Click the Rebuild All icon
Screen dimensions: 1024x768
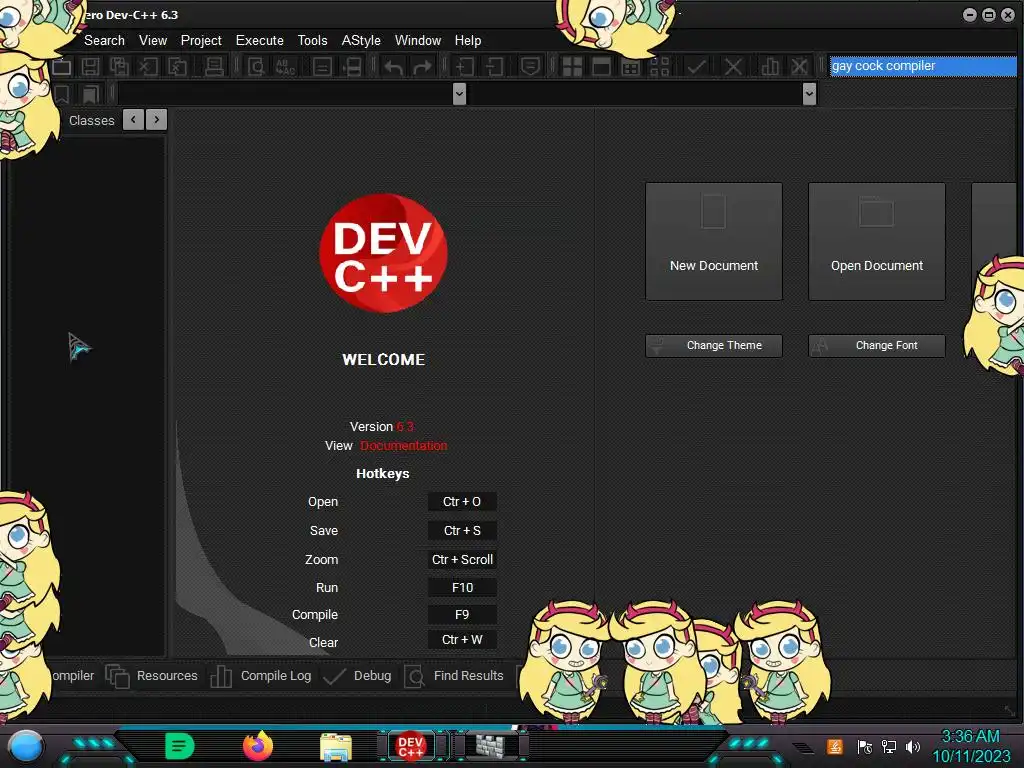(660, 67)
